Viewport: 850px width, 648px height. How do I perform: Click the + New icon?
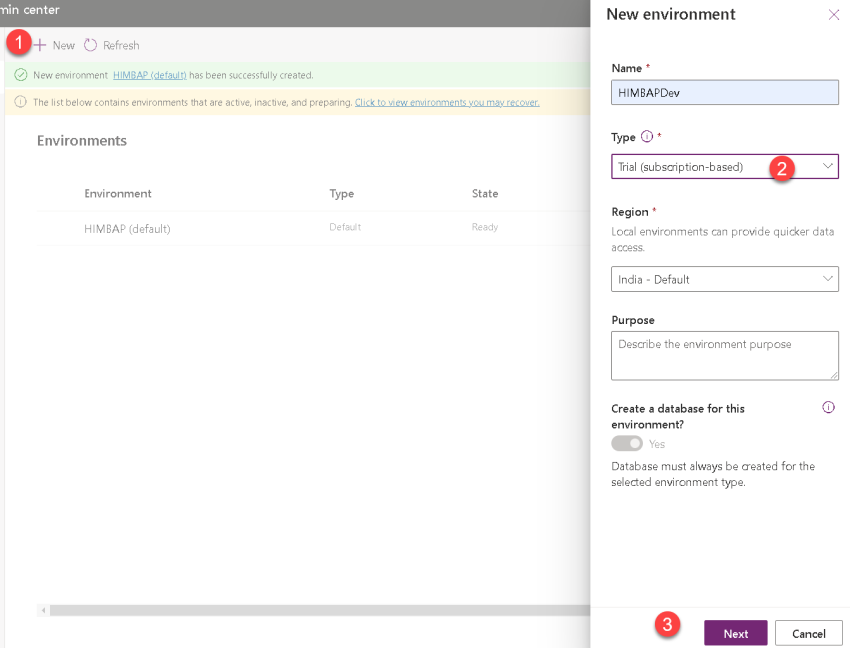point(41,45)
